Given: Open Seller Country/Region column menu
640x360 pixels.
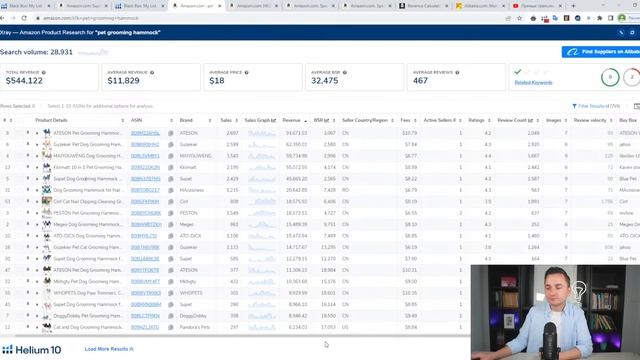Looking at the screenshot, I should tap(392, 120).
